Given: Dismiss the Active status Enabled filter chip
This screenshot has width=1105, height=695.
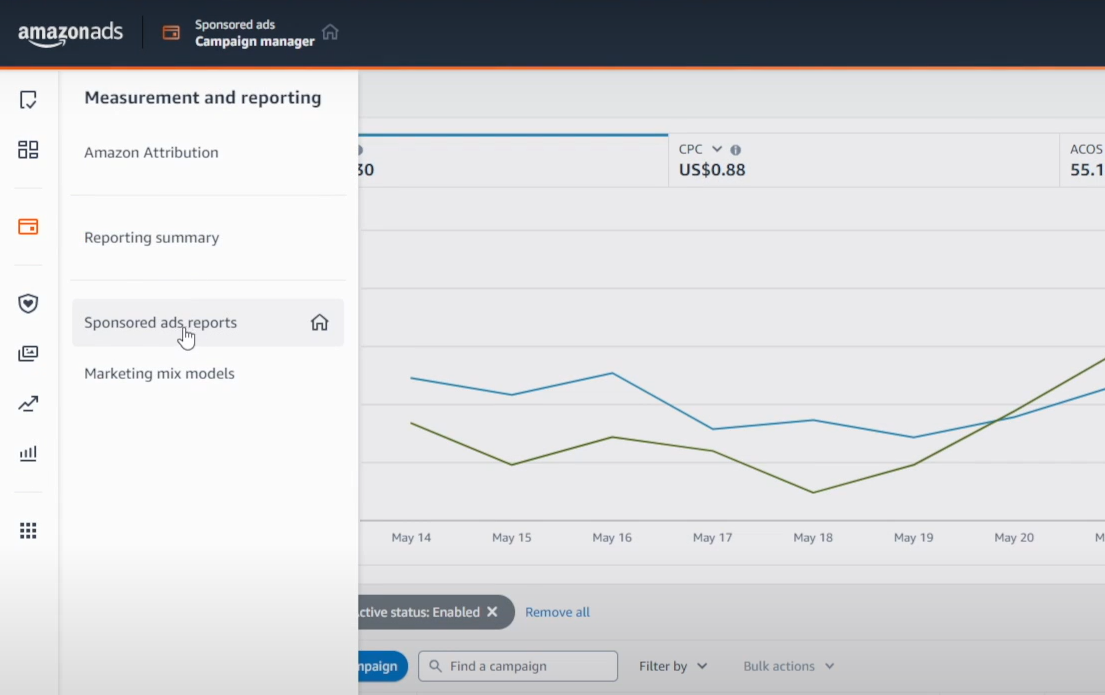Looking at the screenshot, I should pos(492,612).
